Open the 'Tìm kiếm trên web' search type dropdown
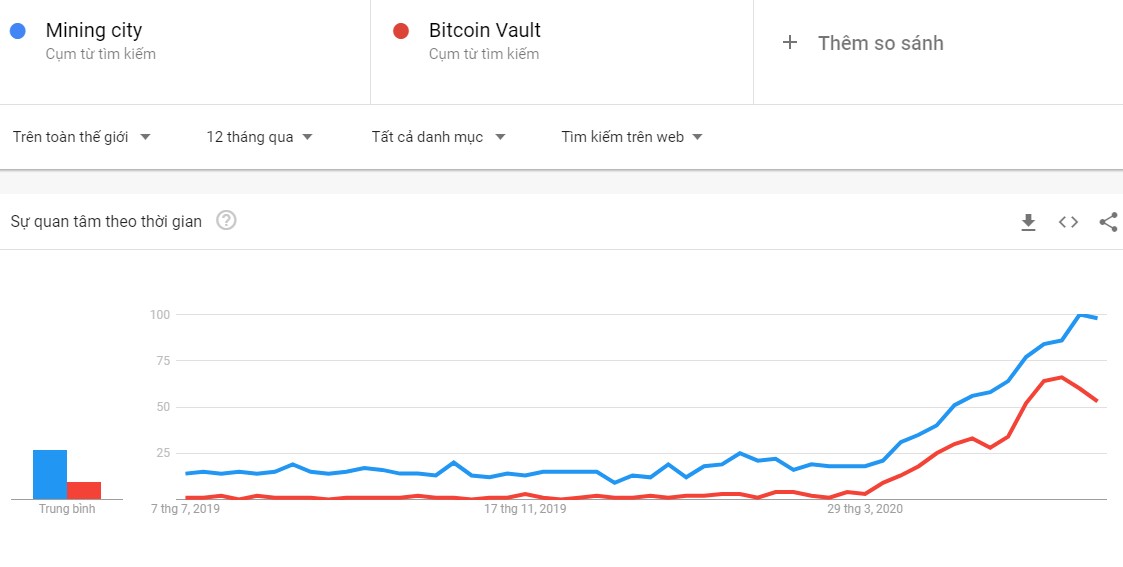Image resolution: width=1123 pixels, height=567 pixels. pyautogui.click(x=632, y=137)
